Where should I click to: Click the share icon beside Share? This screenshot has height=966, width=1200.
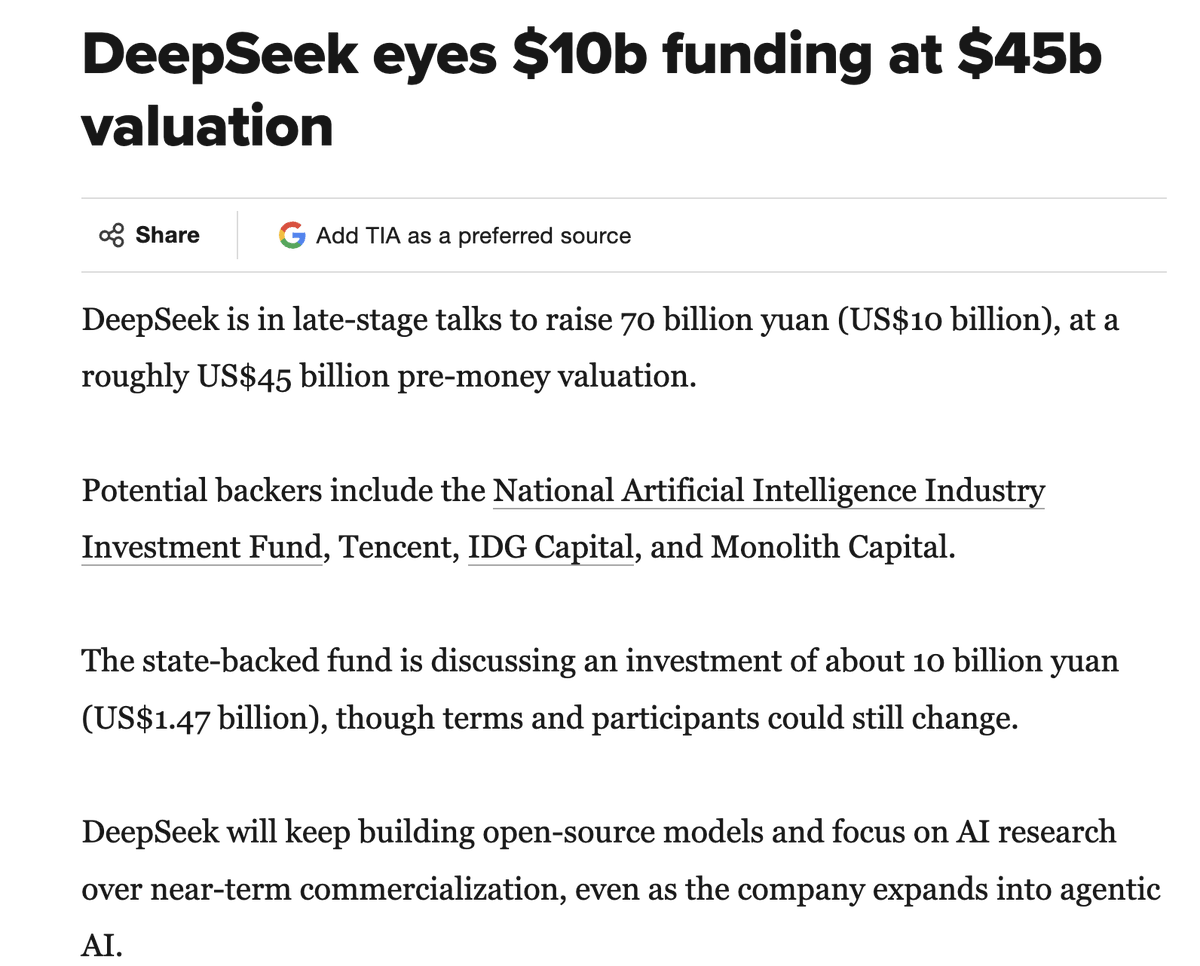[112, 235]
